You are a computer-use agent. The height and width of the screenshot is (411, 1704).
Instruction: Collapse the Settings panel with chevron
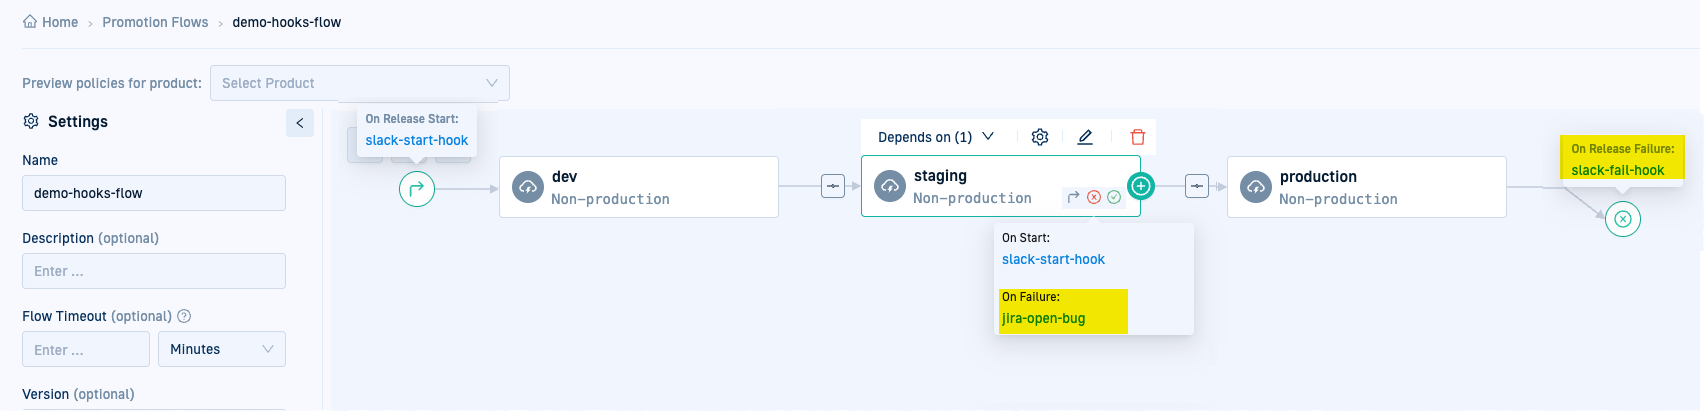(x=300, y=122)
